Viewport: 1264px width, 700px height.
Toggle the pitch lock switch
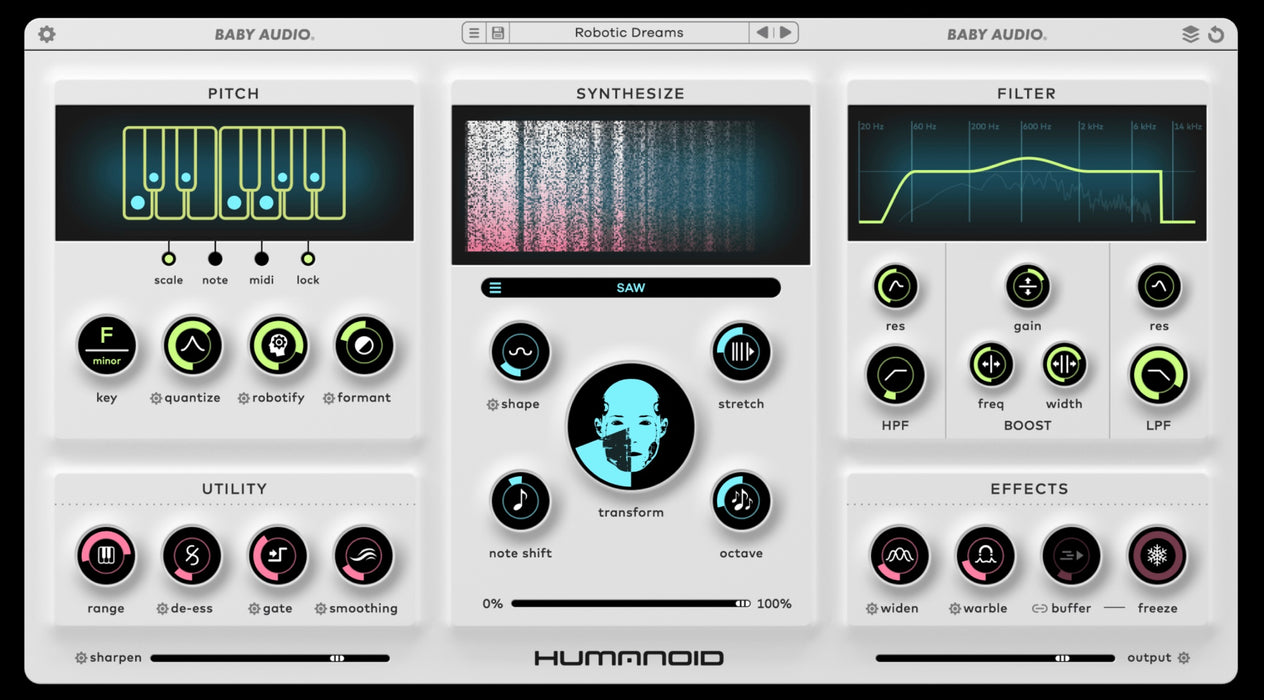308,259
